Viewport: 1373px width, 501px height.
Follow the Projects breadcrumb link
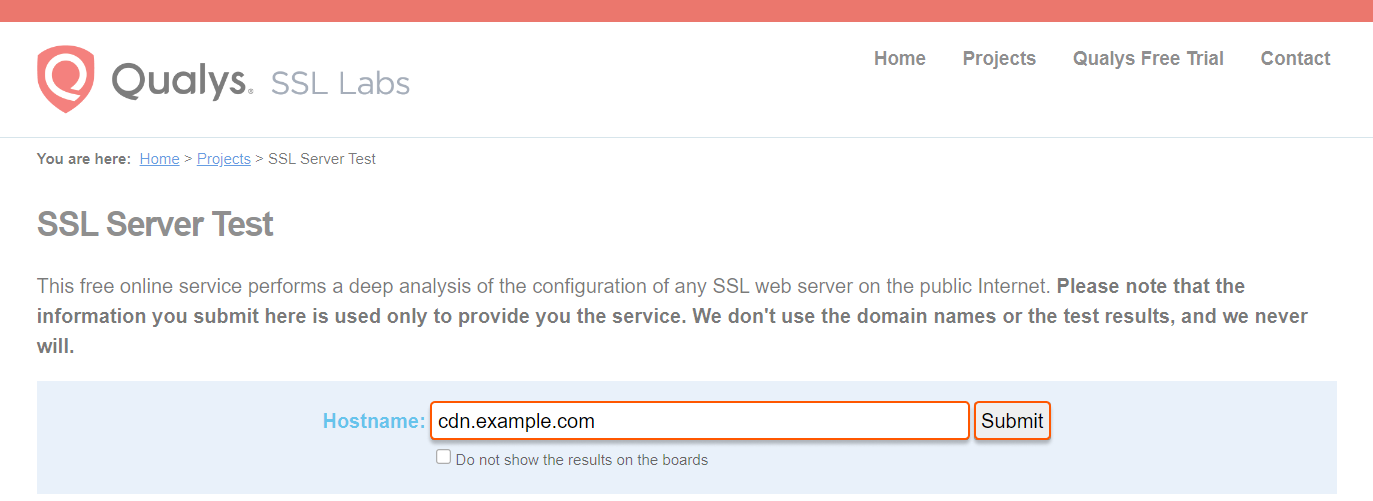click(223, 159)
